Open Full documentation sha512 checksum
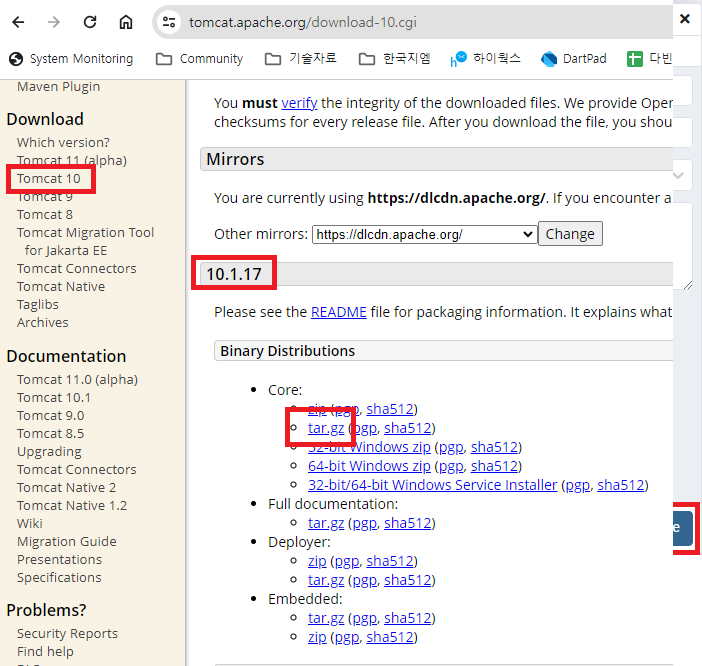Screen dimensions: 702x666 point(407,523)
